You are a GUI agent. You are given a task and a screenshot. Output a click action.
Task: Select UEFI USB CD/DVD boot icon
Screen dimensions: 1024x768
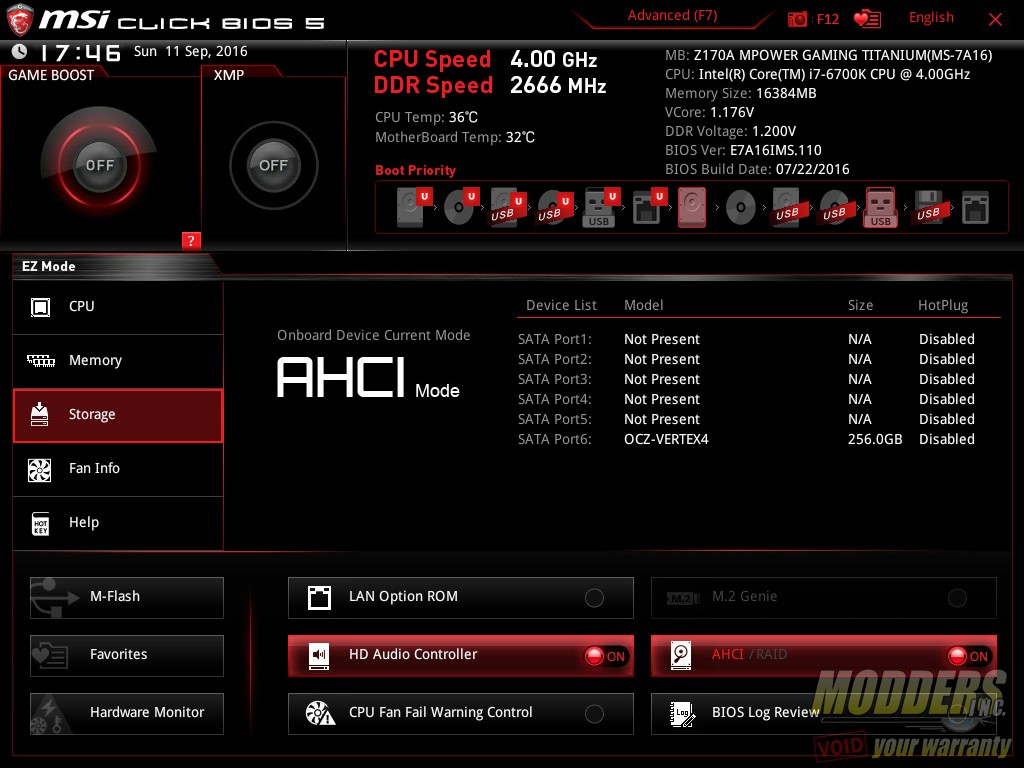point(554,207)
